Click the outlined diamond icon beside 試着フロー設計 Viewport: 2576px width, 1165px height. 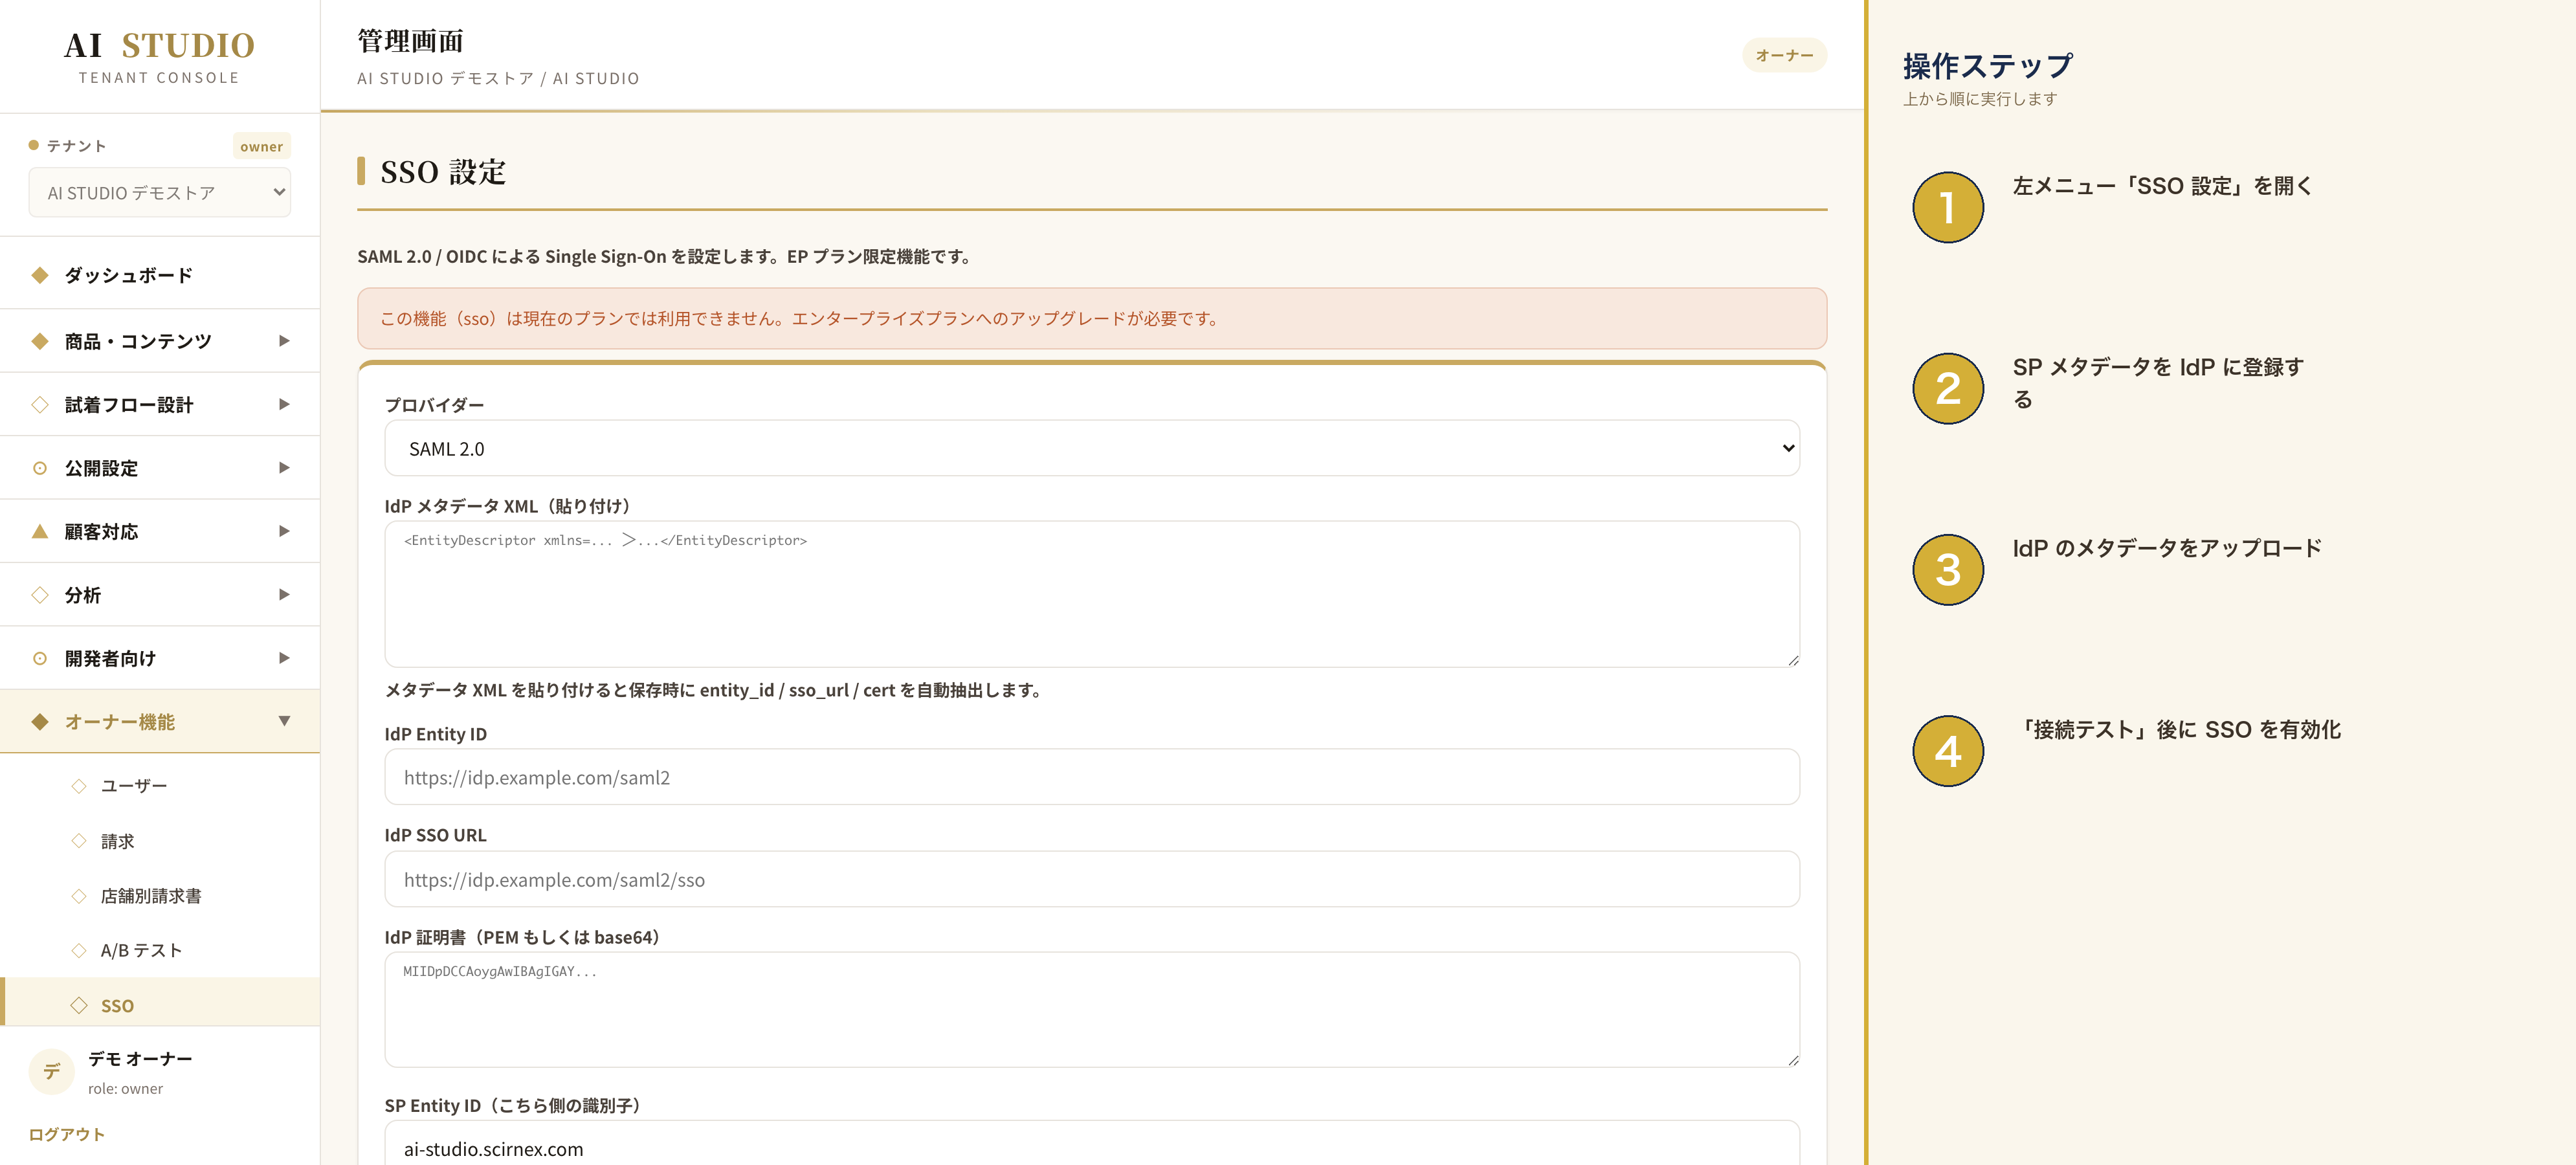click(x=40, y=405)
